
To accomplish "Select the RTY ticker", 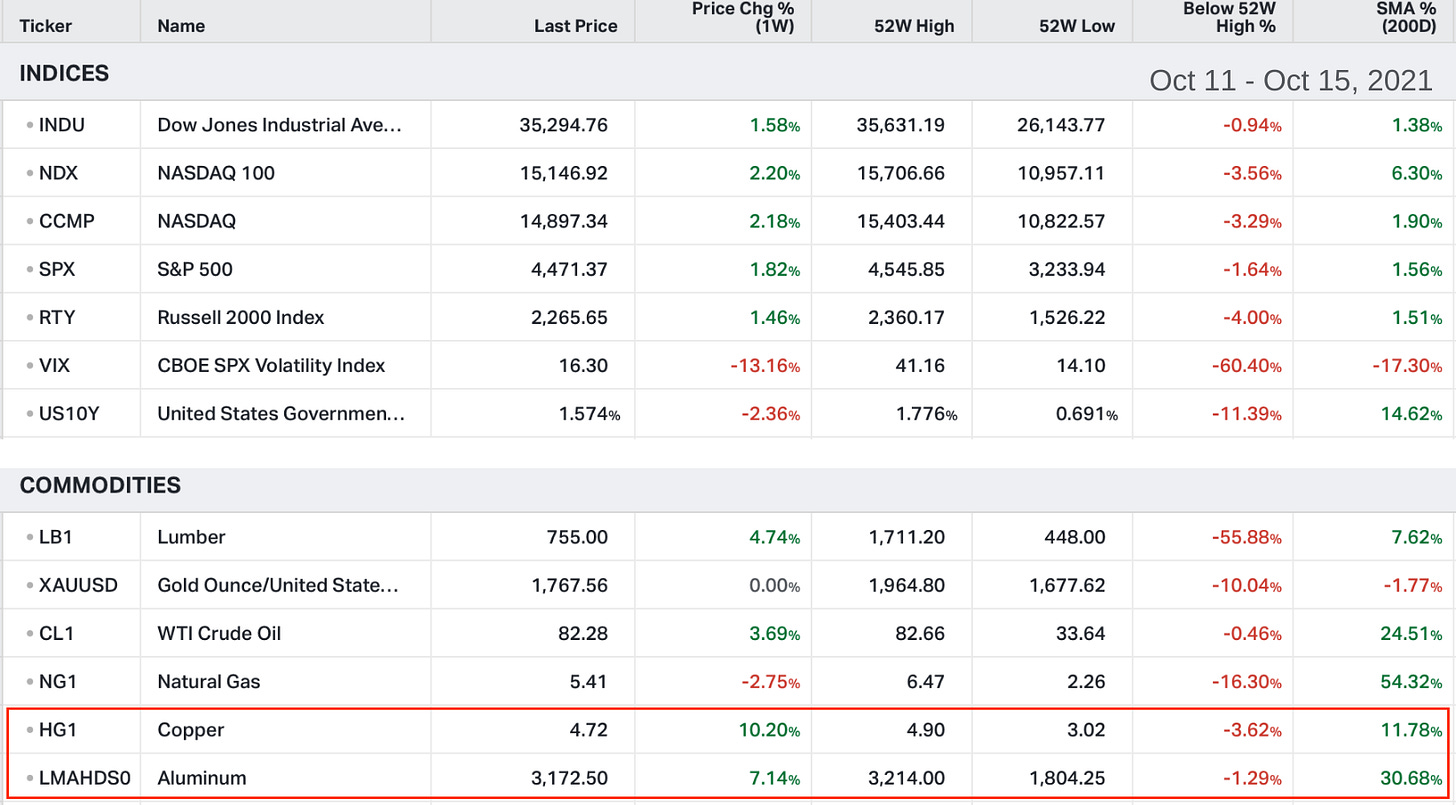I will pyautogui.click(x=57, y=317).
